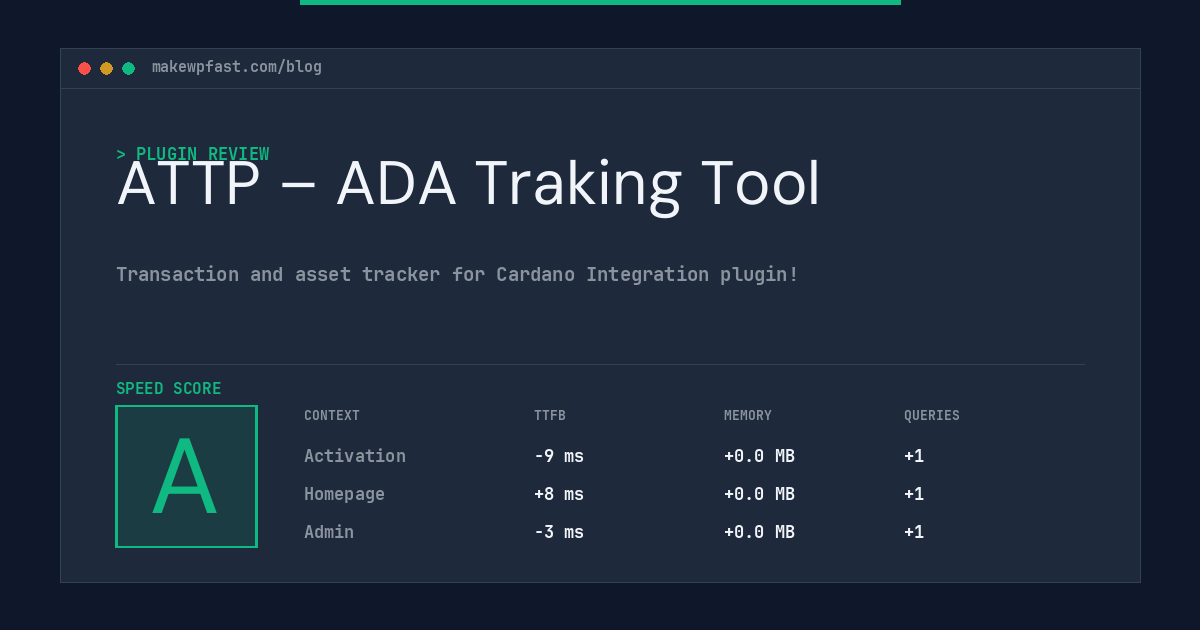The width and height of the screenshot is (1200, 630).
Task: Click the Cardano Integration plugin description text
Action: point(457,274)
